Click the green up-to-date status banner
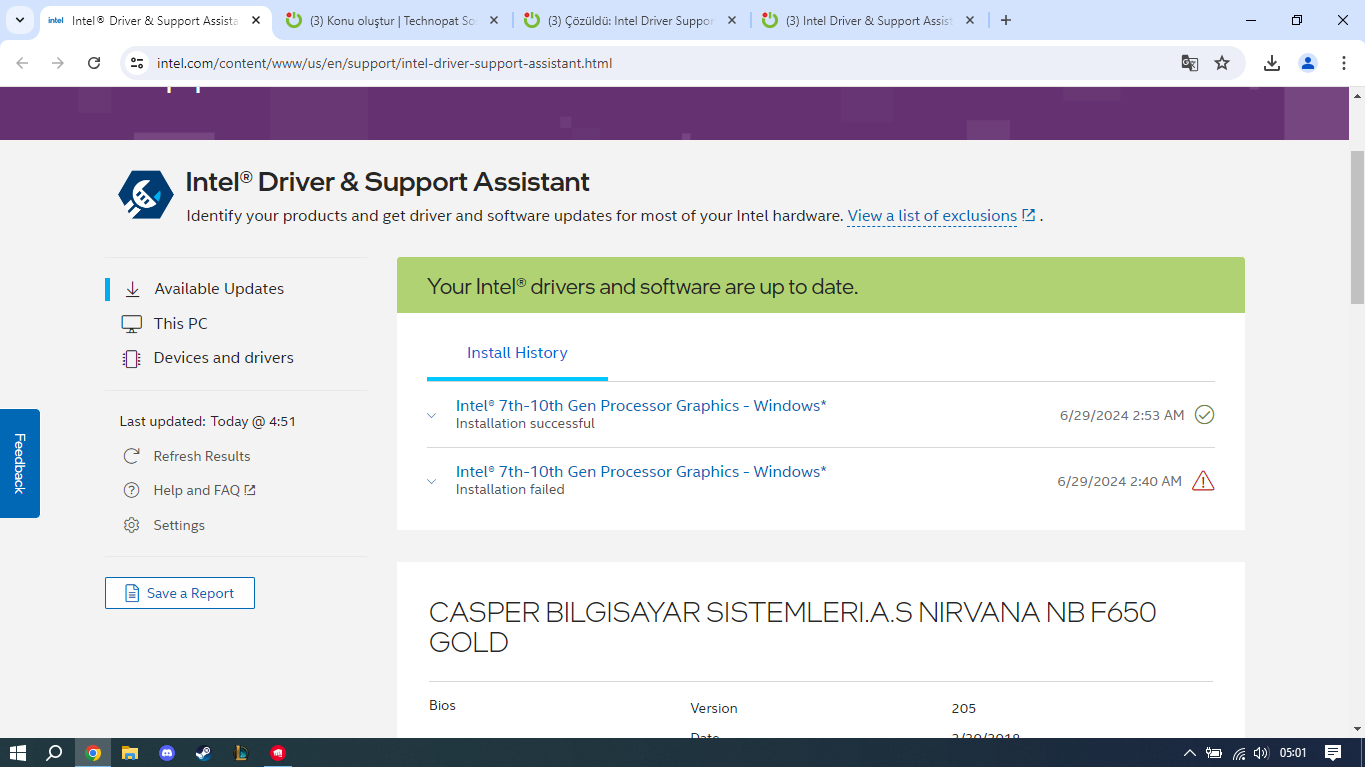This screenshot has width=1365, height=767. tap(821, 286)
